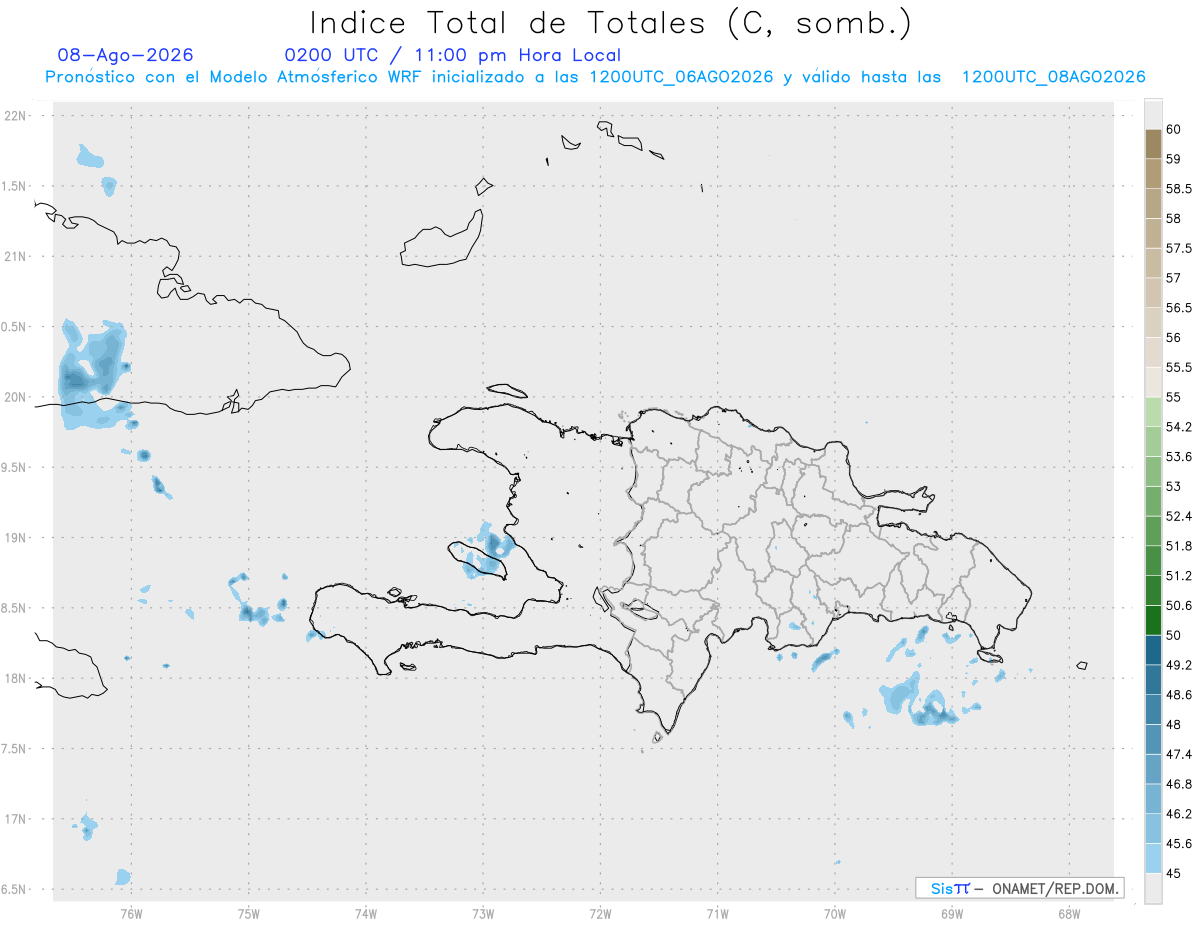The image size is (1200, 927).
Task: Click the colorbar value '55.5'
Action: pos(1180,368)
